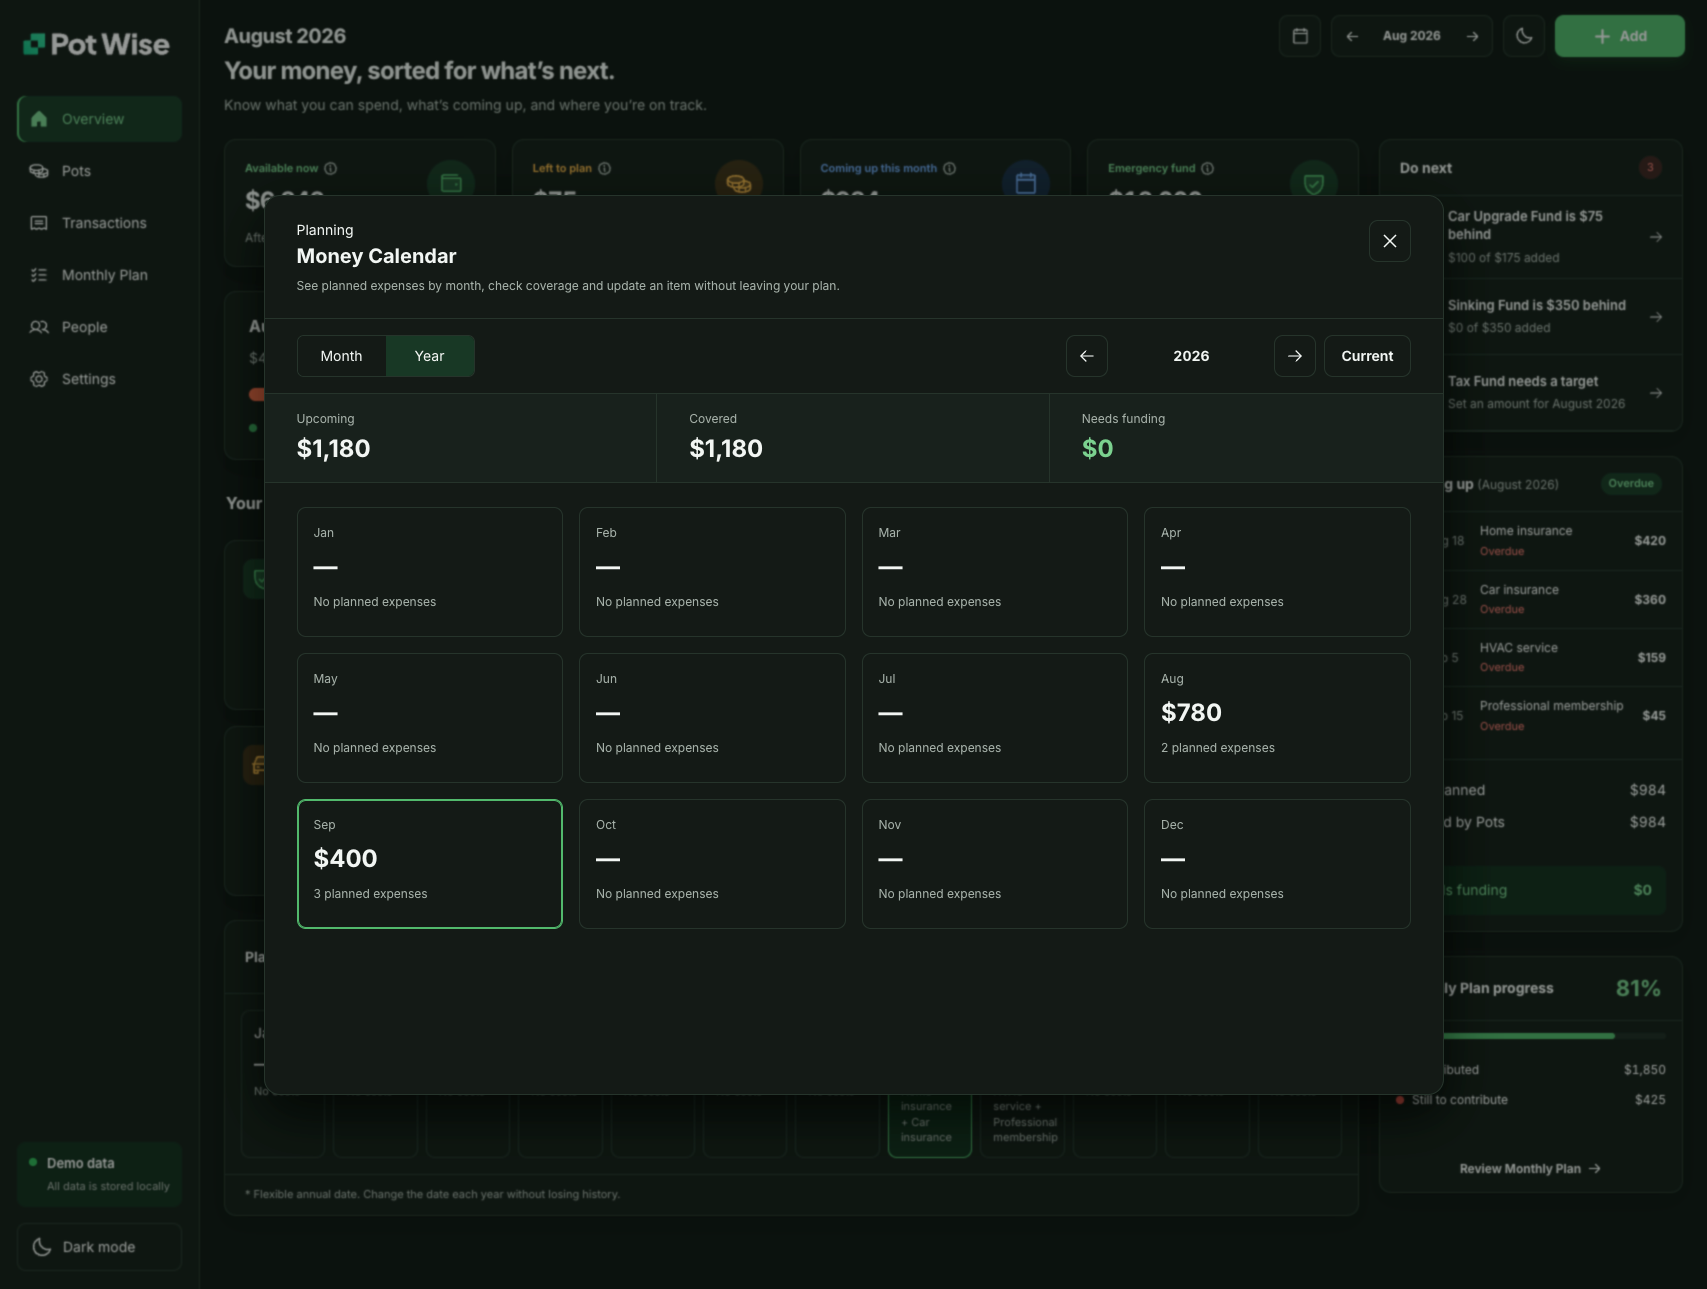Click the calendar icon in top bar
The image size is (1707, 1289).
click(x=1300, y=36)
